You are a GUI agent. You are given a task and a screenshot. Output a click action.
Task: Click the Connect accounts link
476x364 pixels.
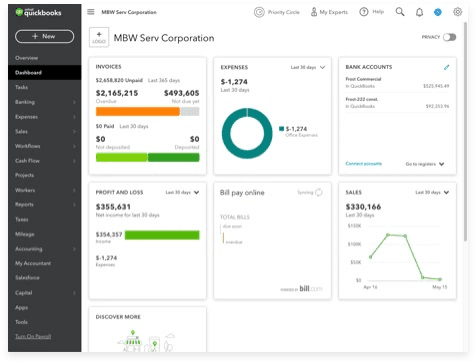coord(364,164)
